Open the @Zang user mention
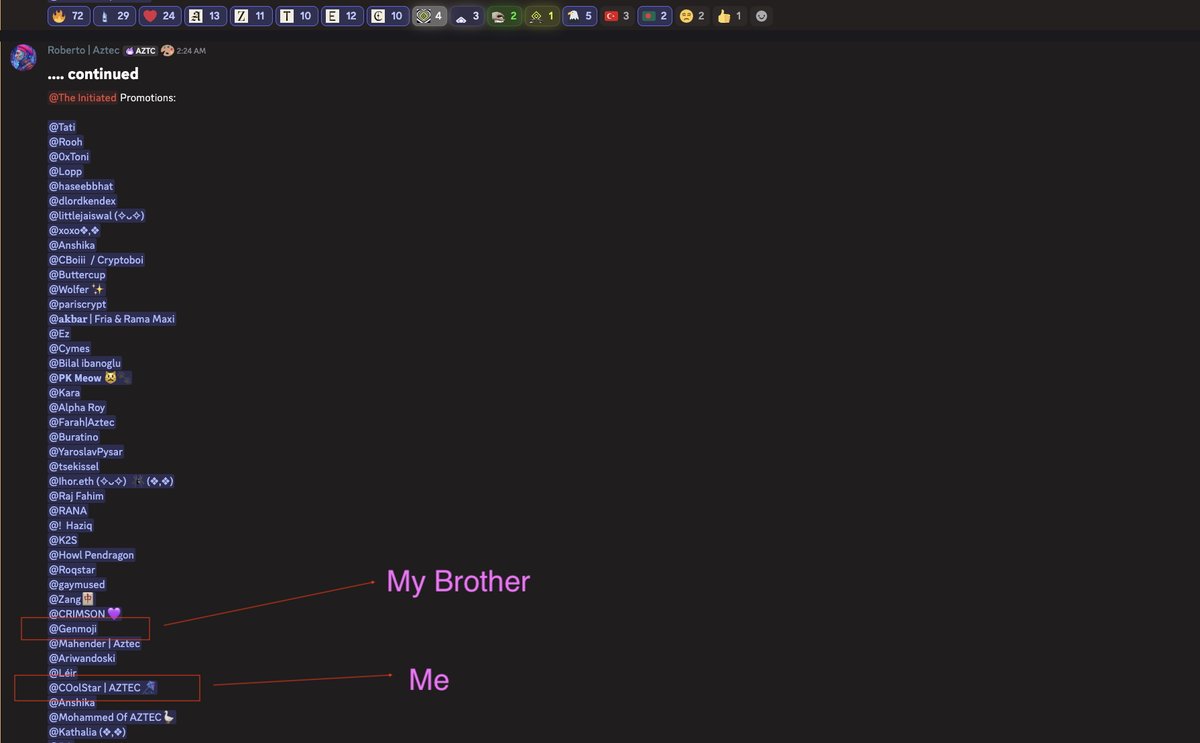Viewport: 1200px width, 743px height. [70, 599]
